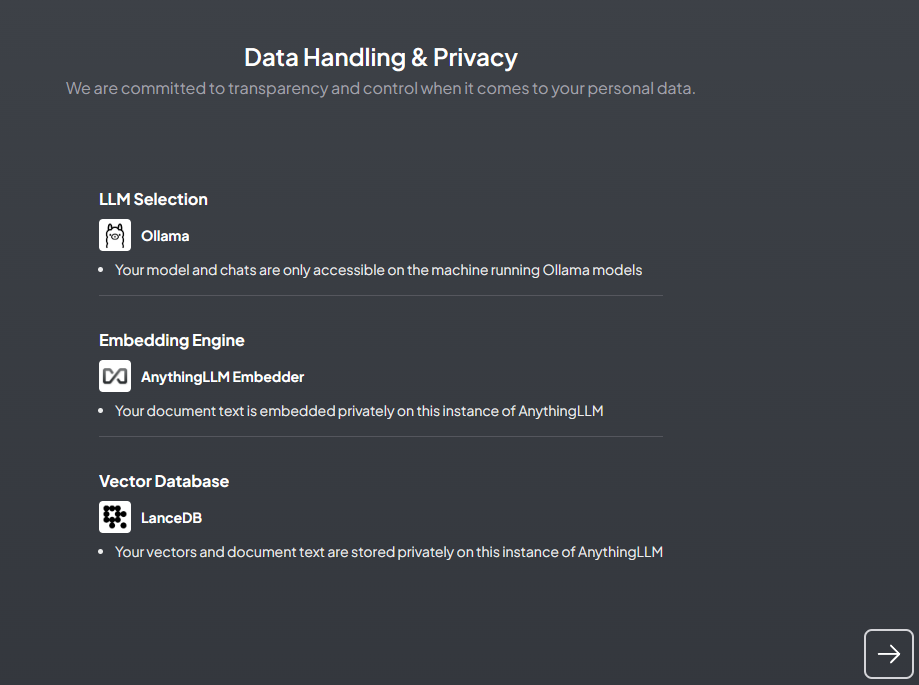This screenshot has width=919, height=685.
Task: Continue with the right arrow button
Action: [x=888, y=654]
